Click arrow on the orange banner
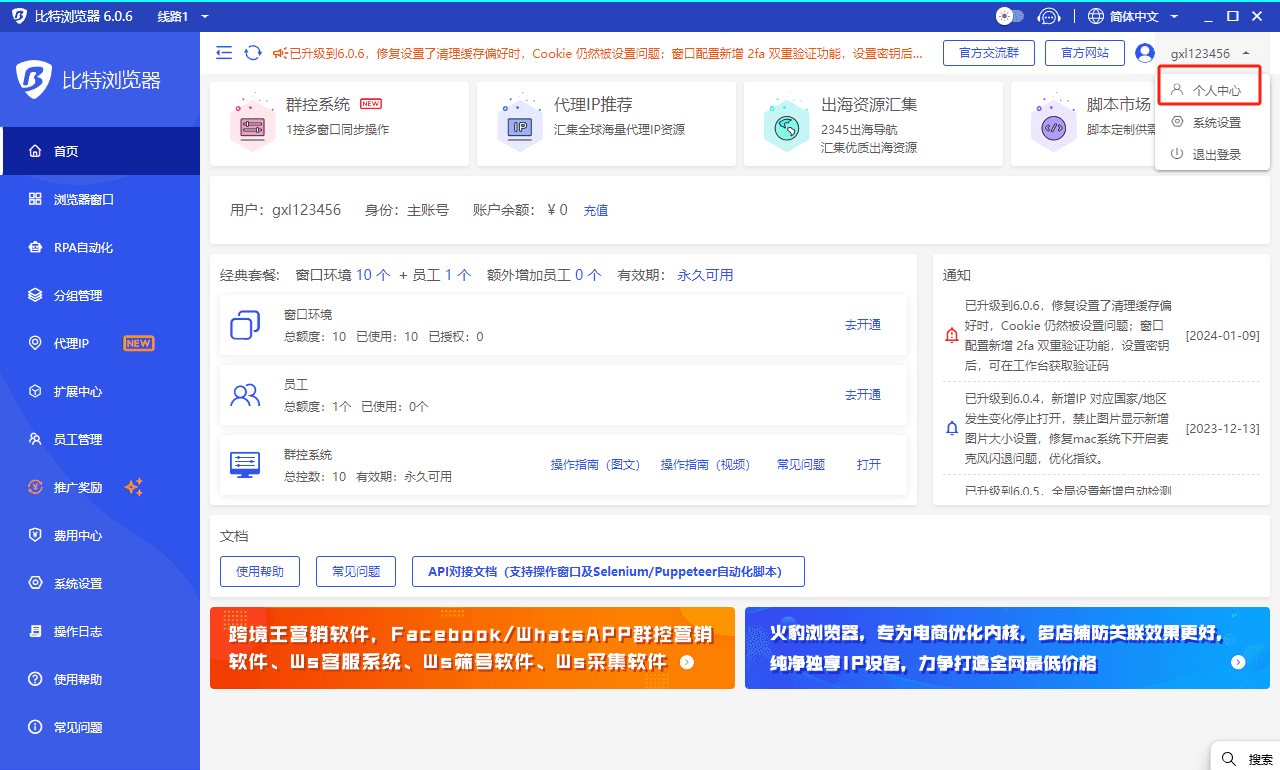1280x770 pixels. click(x=687, y=662)
